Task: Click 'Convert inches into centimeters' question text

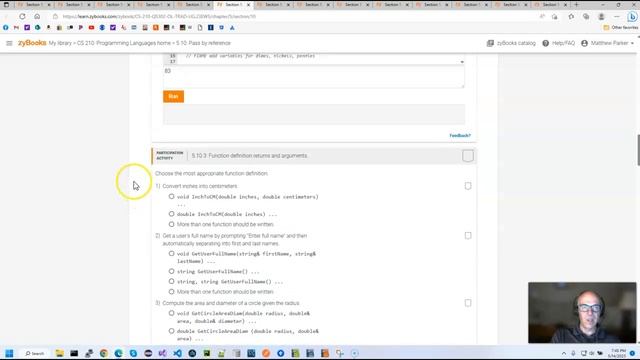Action: click(x=200, y=186)
